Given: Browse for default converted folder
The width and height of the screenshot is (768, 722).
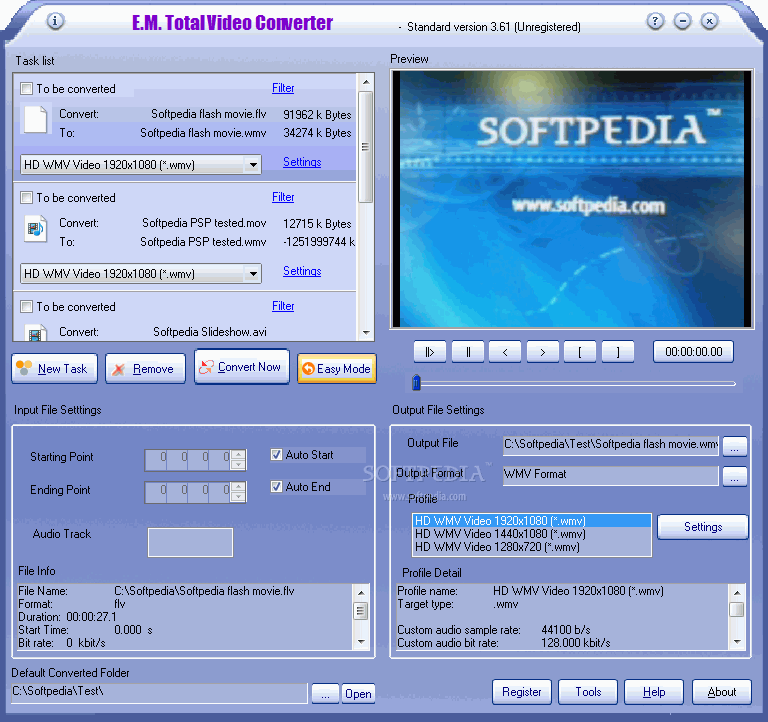Looking at the screenshot, I should [x=325, y=694].
